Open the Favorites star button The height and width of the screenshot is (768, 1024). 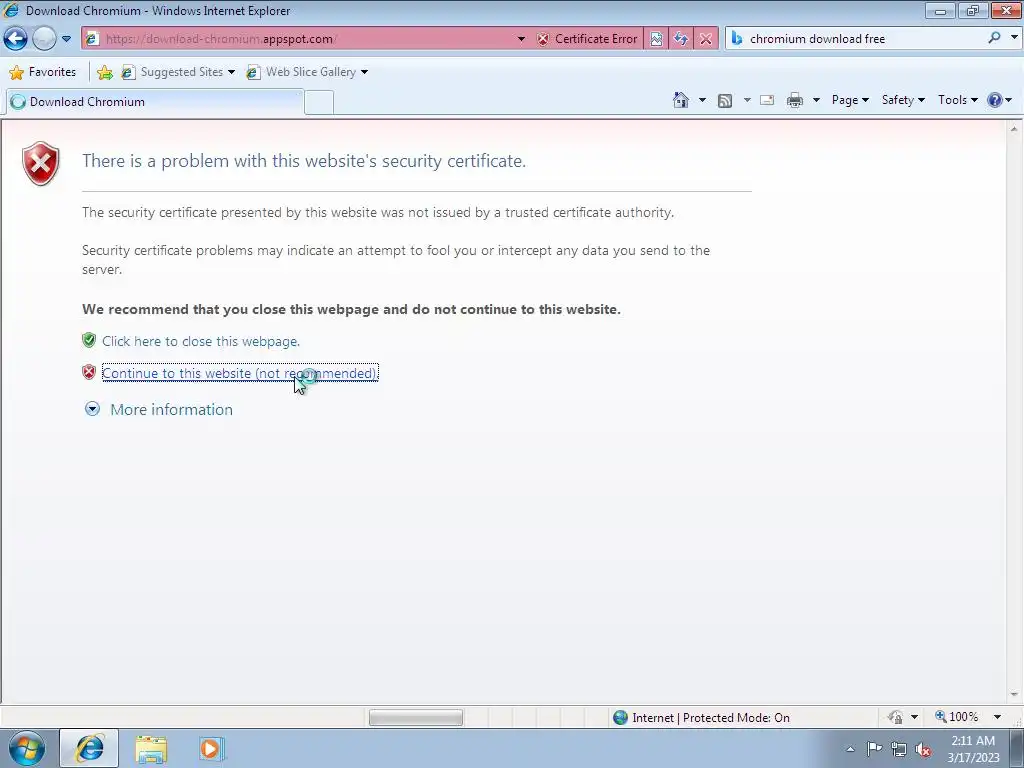point(43,72)
